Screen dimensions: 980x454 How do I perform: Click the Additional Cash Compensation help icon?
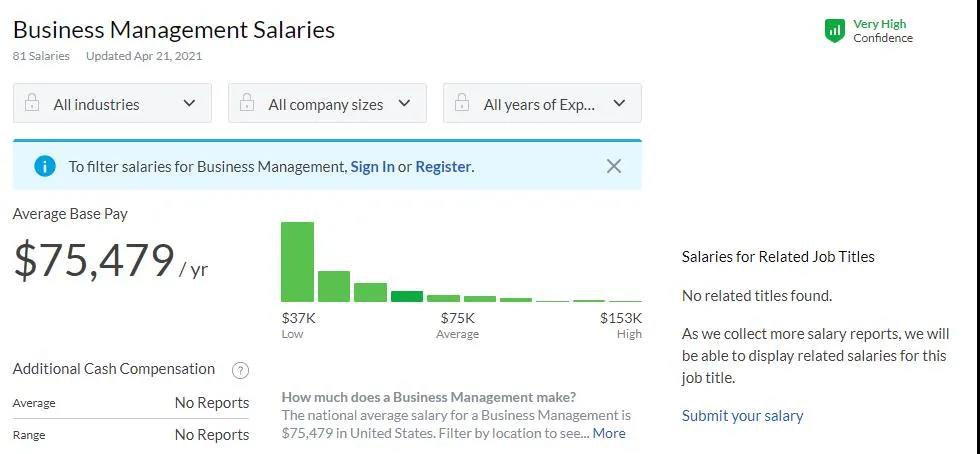point(241,370)
